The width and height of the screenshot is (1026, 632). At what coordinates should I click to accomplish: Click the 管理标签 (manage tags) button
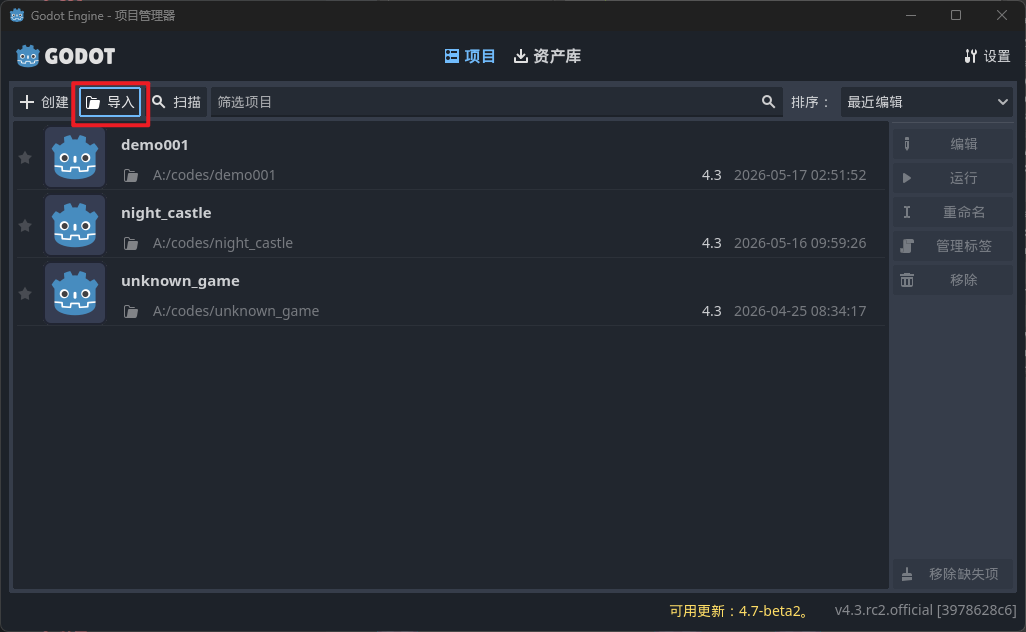pyautogui.click(x=953, y=246)
